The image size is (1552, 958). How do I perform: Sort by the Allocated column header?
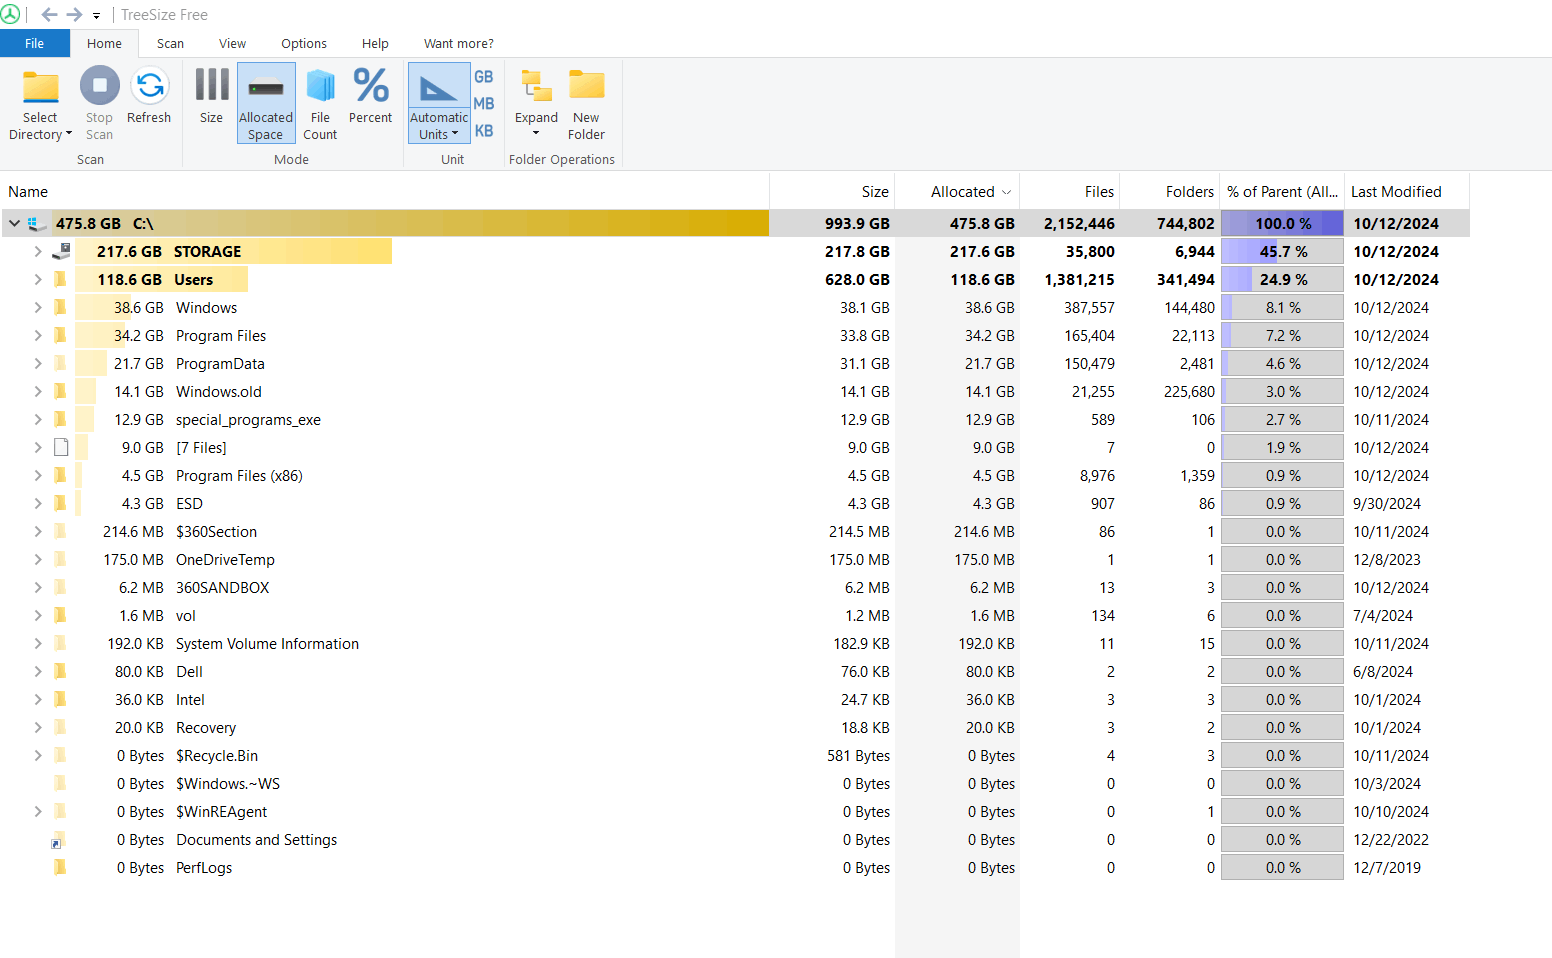[x=962, y=192]
